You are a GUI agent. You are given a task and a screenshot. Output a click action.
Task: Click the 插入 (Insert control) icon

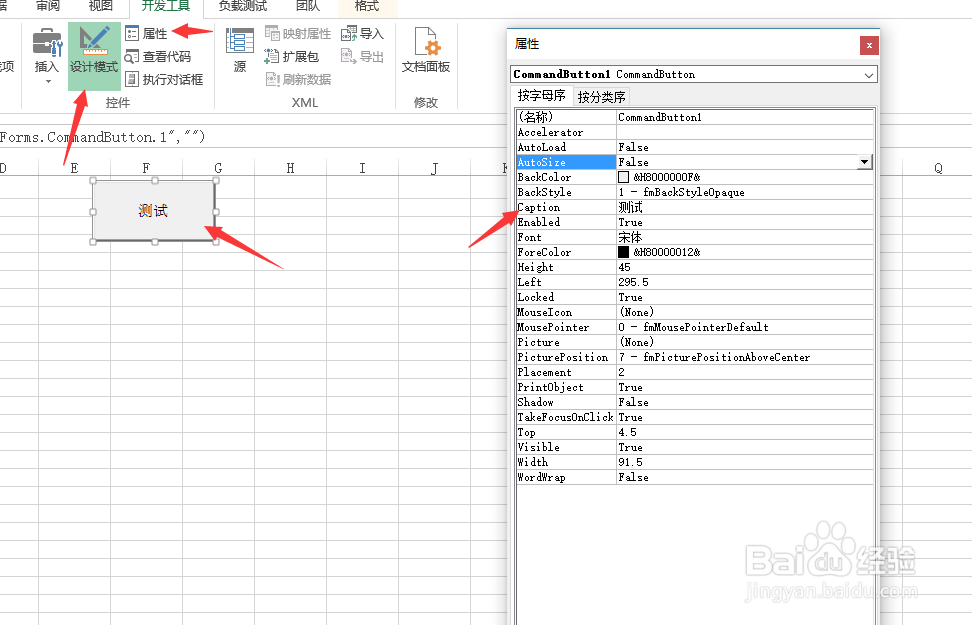coord(46,44)
